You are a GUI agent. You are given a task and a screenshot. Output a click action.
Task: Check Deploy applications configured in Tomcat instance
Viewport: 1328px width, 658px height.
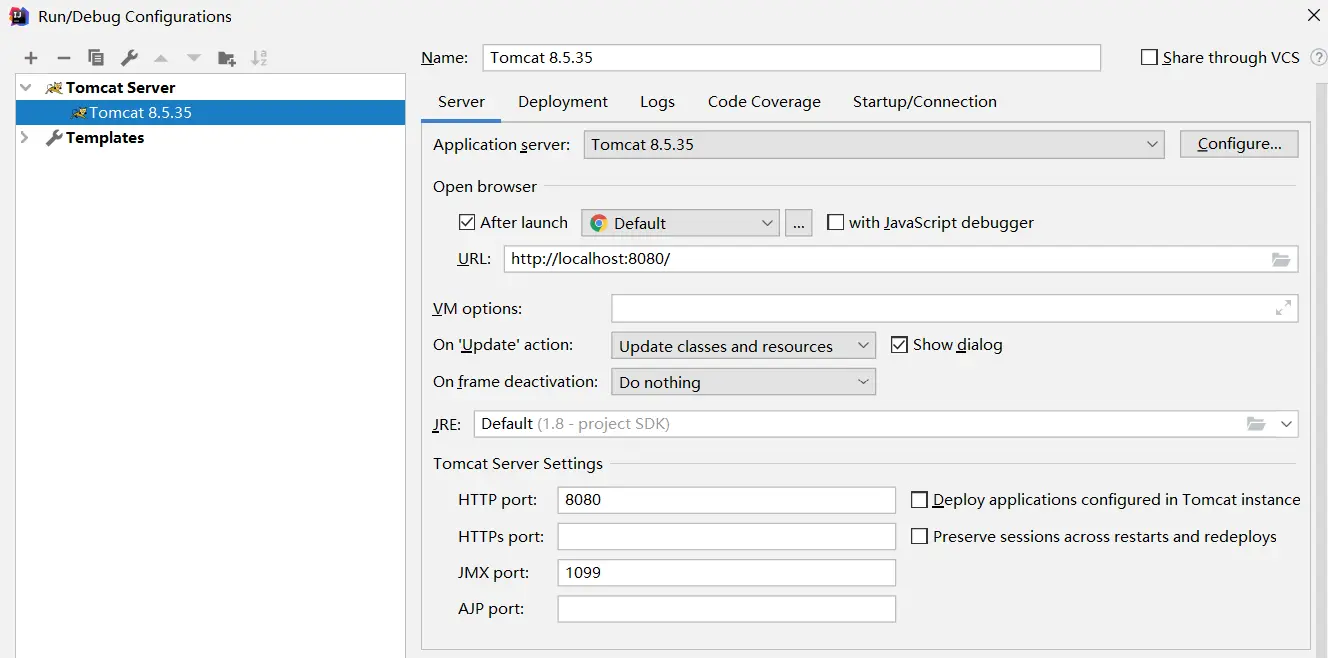(x=920, y=499)
